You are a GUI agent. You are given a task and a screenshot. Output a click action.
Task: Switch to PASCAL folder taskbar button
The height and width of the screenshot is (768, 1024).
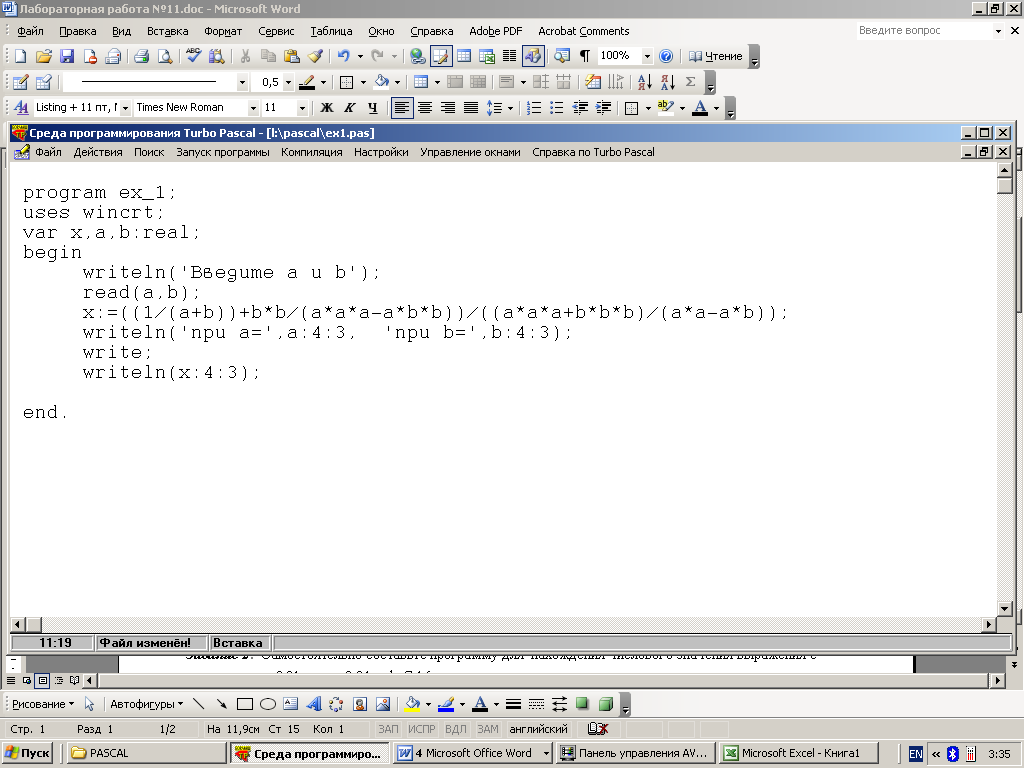(x=146, y=753)
